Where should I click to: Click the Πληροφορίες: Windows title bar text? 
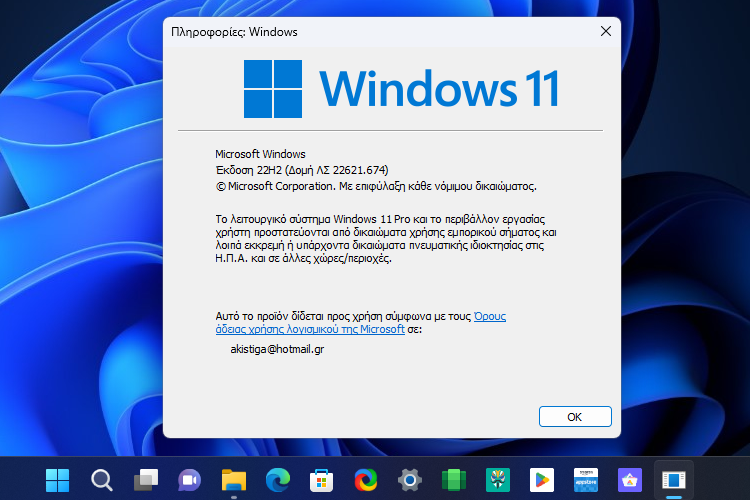(234, 32)
